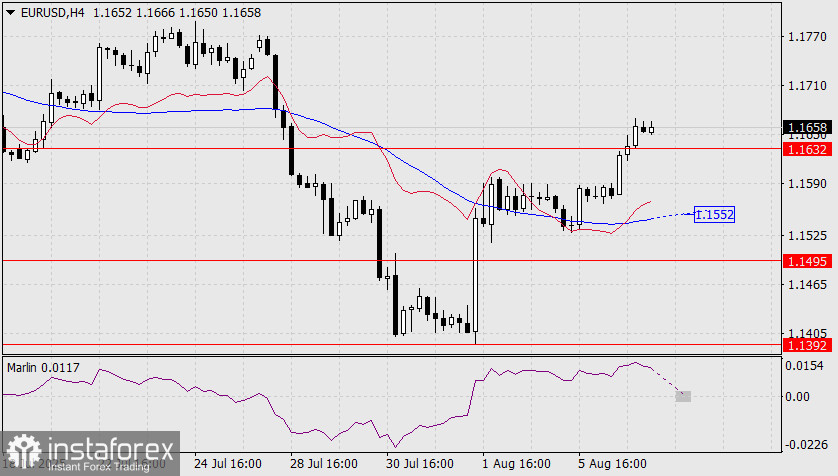Click the horizontal red line at 1.1495

392,261
